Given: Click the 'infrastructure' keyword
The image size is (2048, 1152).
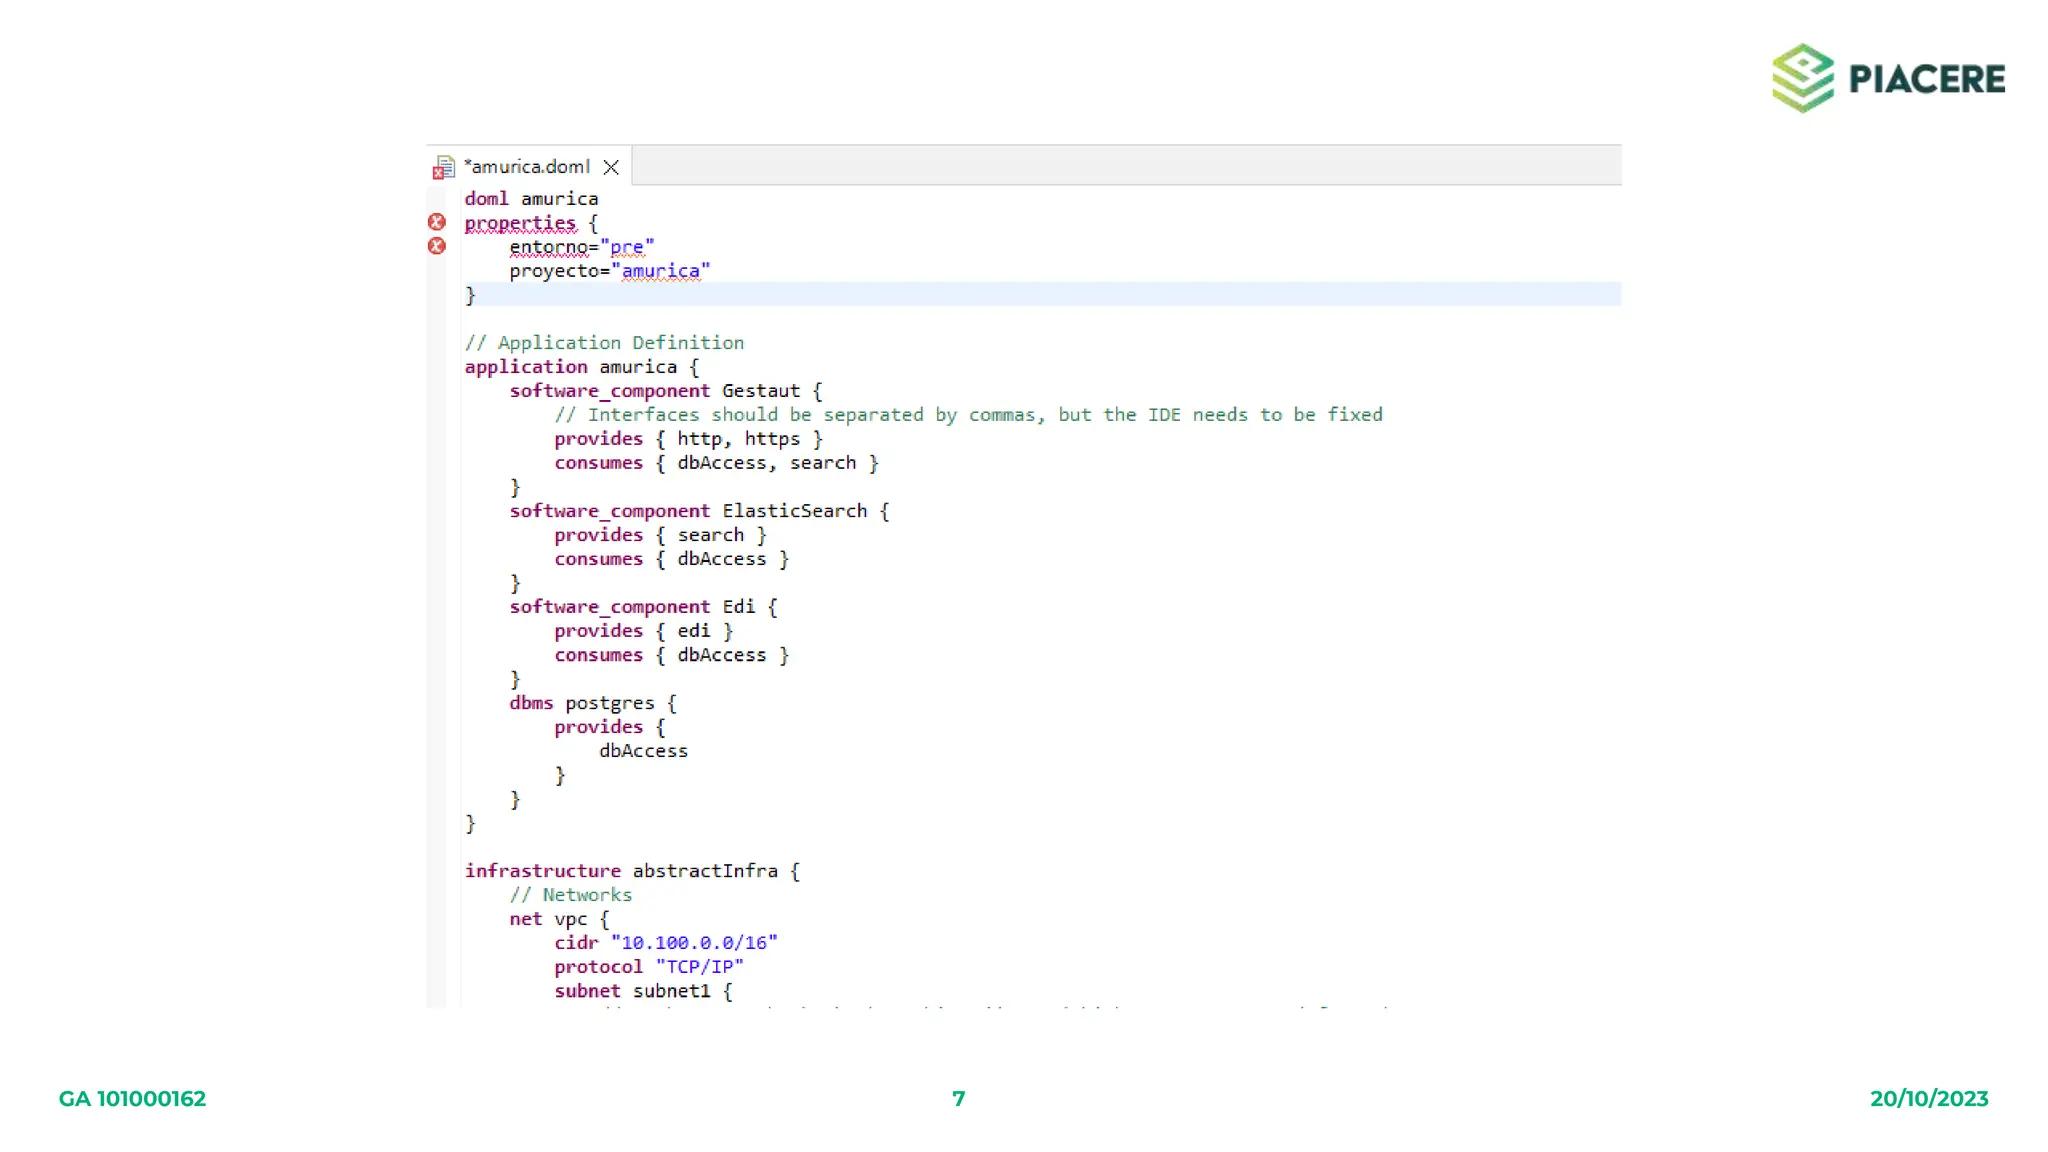Looking at the screenshot, I should (x=542, y=871).
